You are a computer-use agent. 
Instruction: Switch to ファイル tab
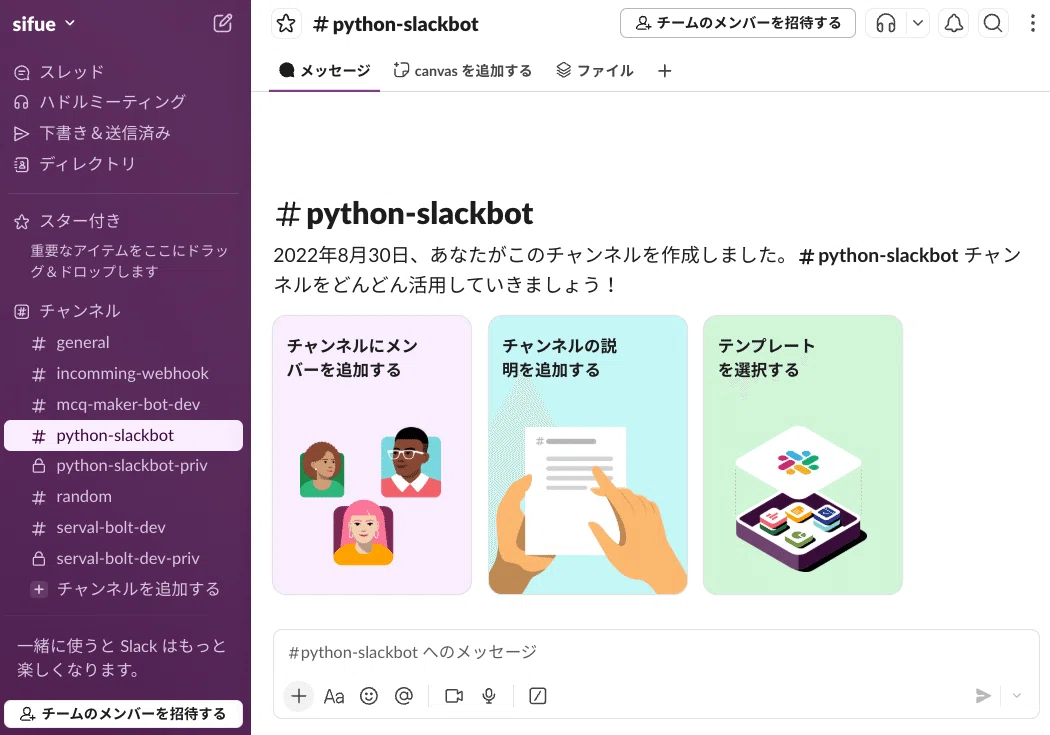click(x=595, y=70)
